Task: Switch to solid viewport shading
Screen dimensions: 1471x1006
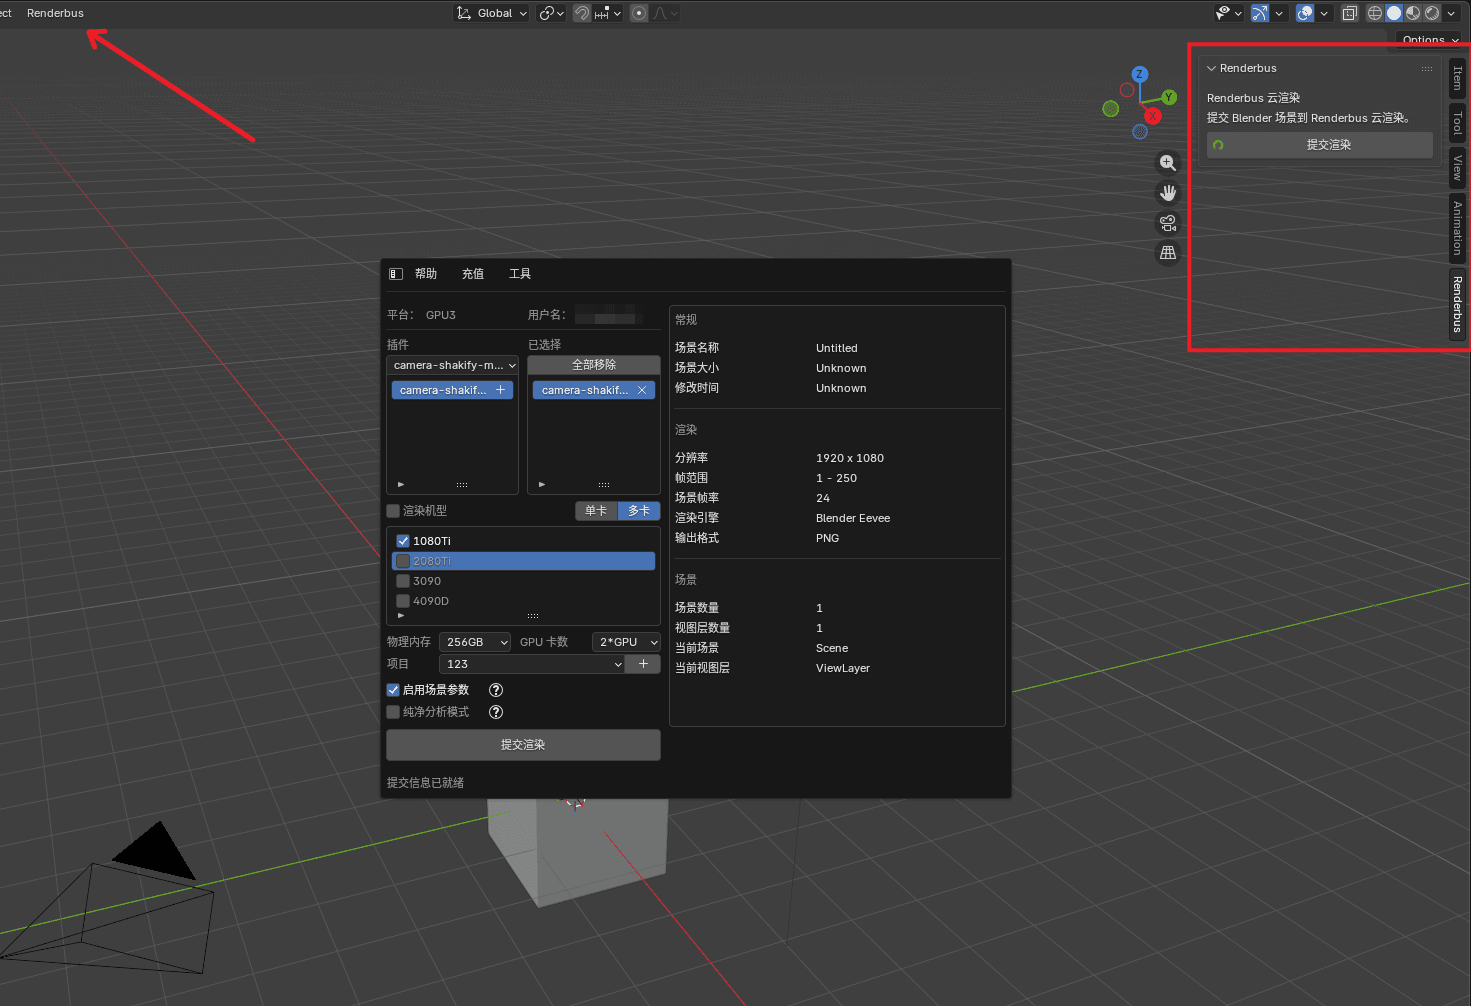Action: click(1394, 13)
